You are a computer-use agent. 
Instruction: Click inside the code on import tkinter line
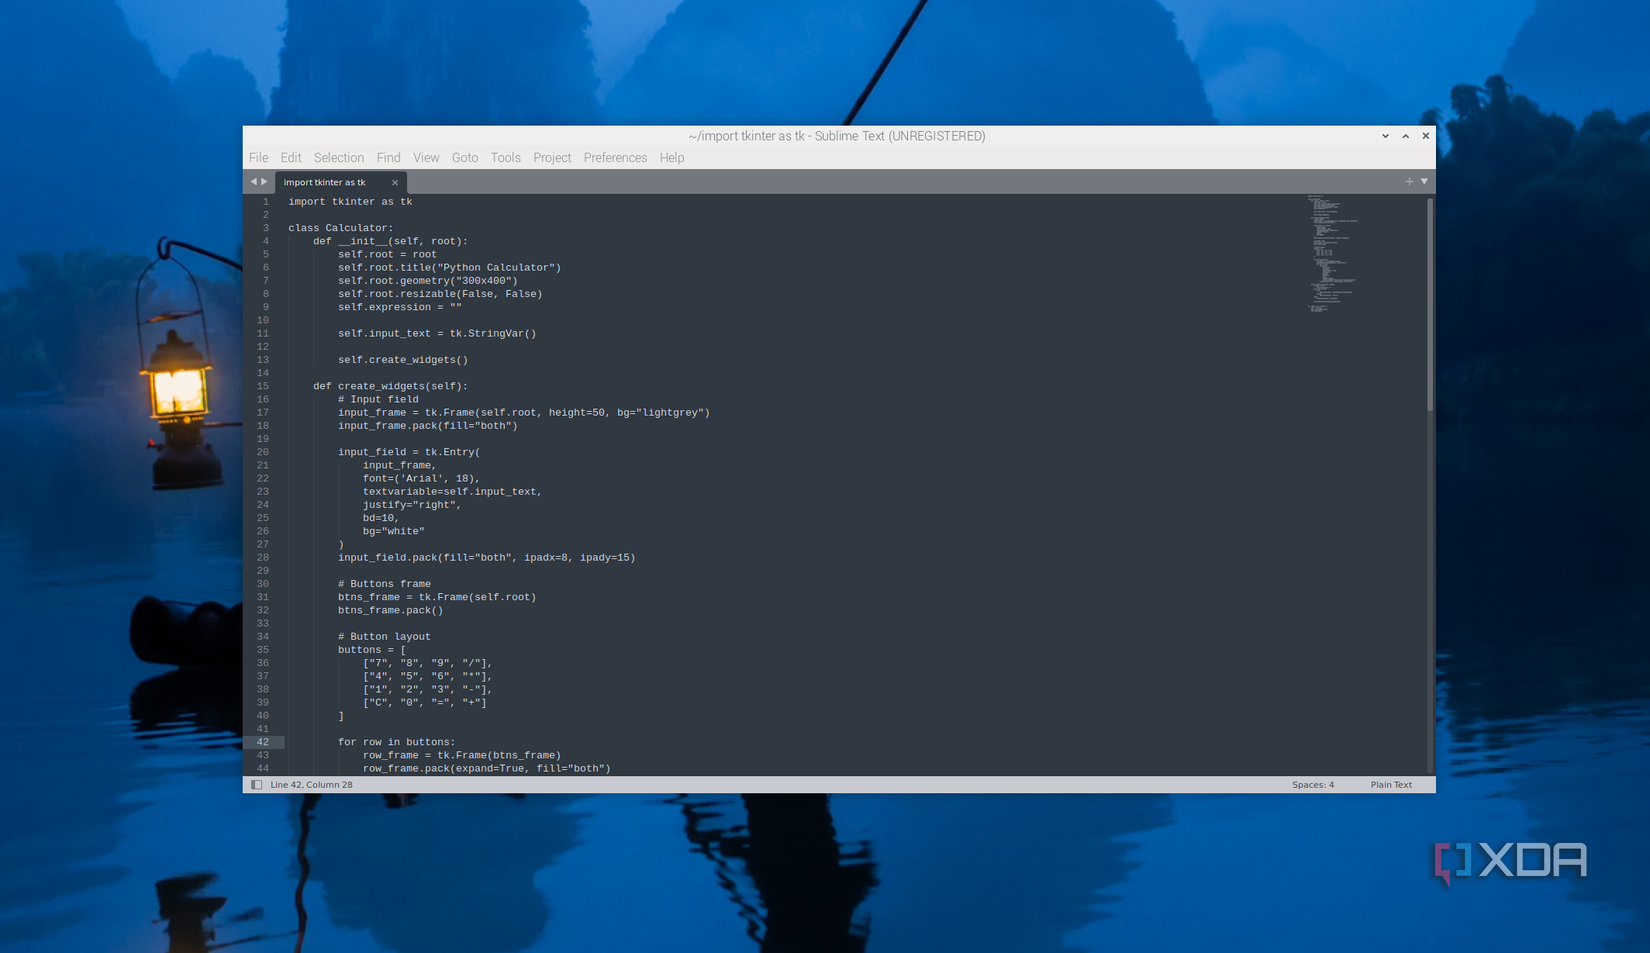click(x=348, y=201)
